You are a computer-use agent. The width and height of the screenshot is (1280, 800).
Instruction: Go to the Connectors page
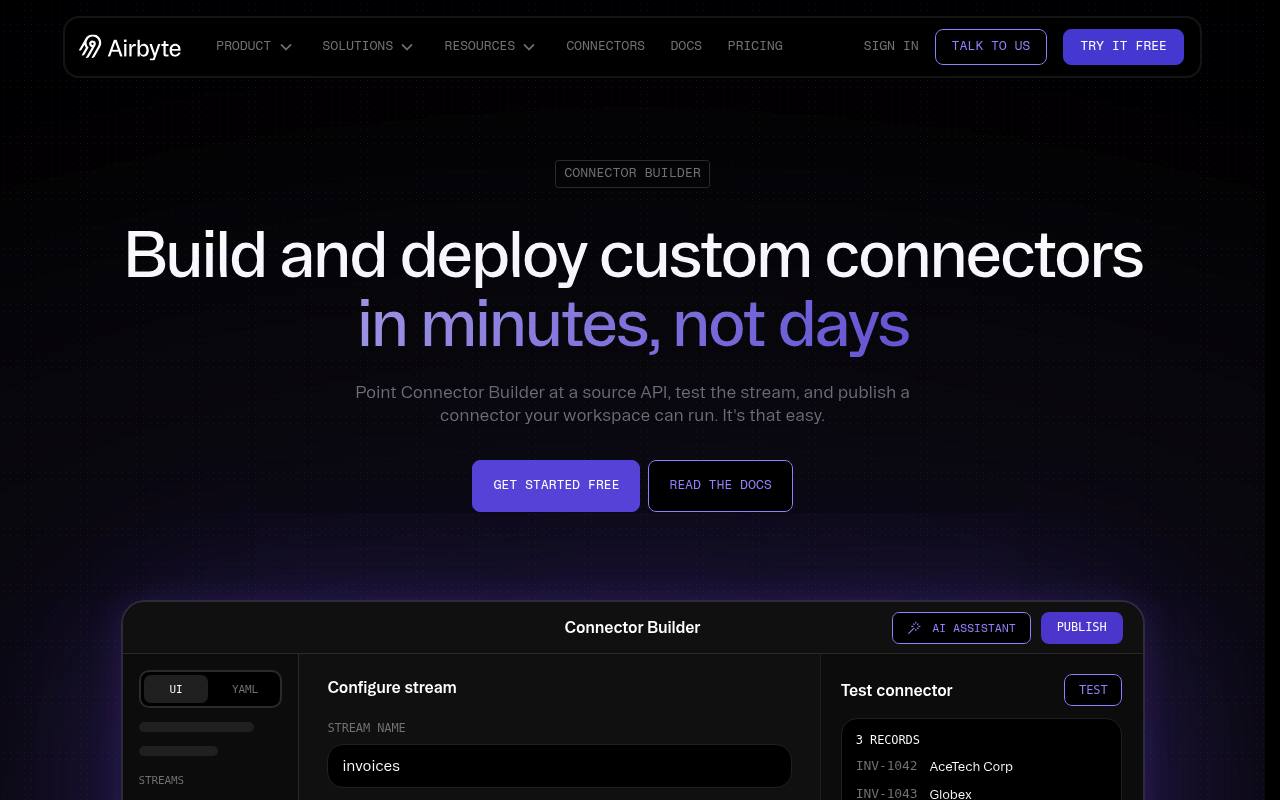(x=605, y=46)
